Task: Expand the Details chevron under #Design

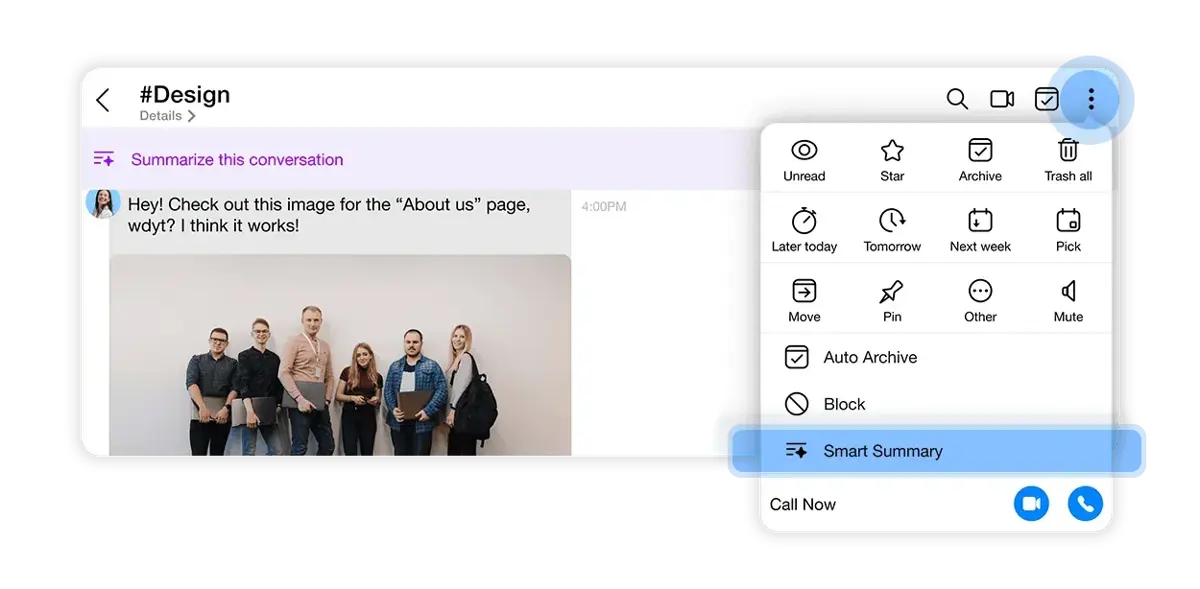Action: tap(191, 116)
